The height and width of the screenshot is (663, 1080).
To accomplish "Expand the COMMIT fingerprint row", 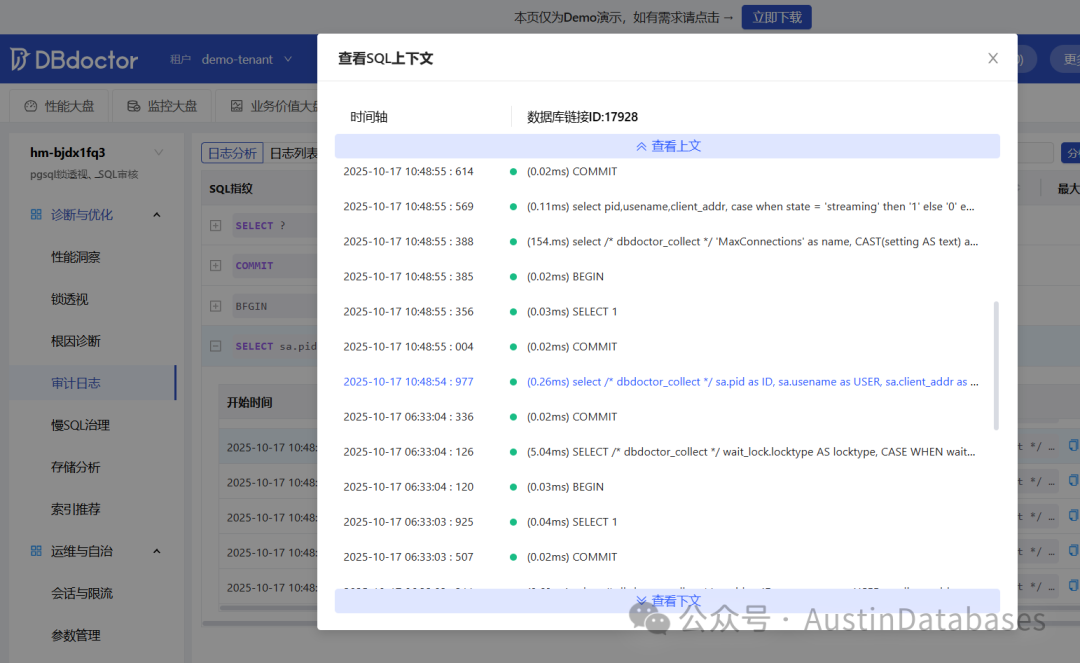I will point(216,266).
